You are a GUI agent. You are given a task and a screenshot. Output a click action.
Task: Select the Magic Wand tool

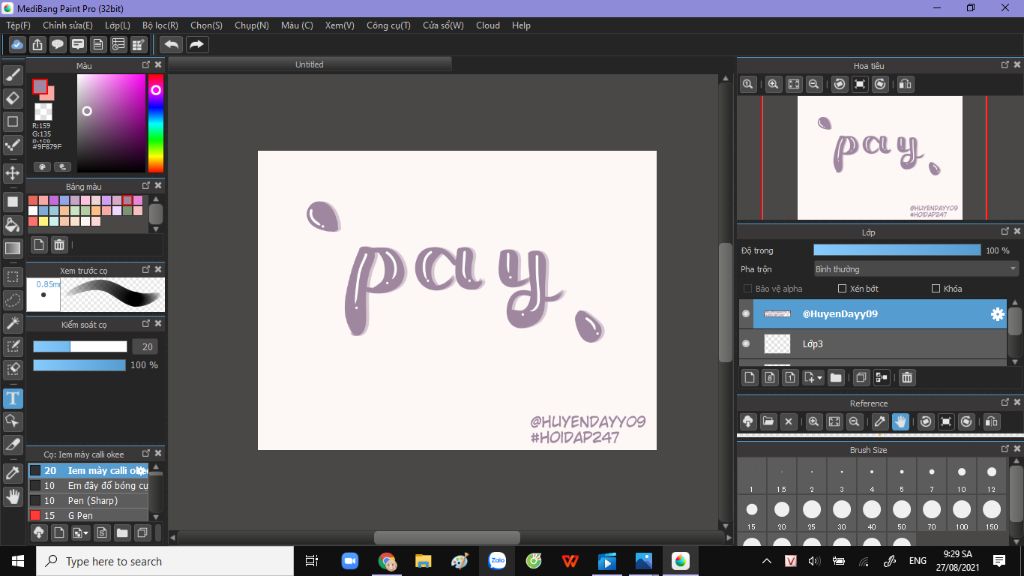pos(12,323)
